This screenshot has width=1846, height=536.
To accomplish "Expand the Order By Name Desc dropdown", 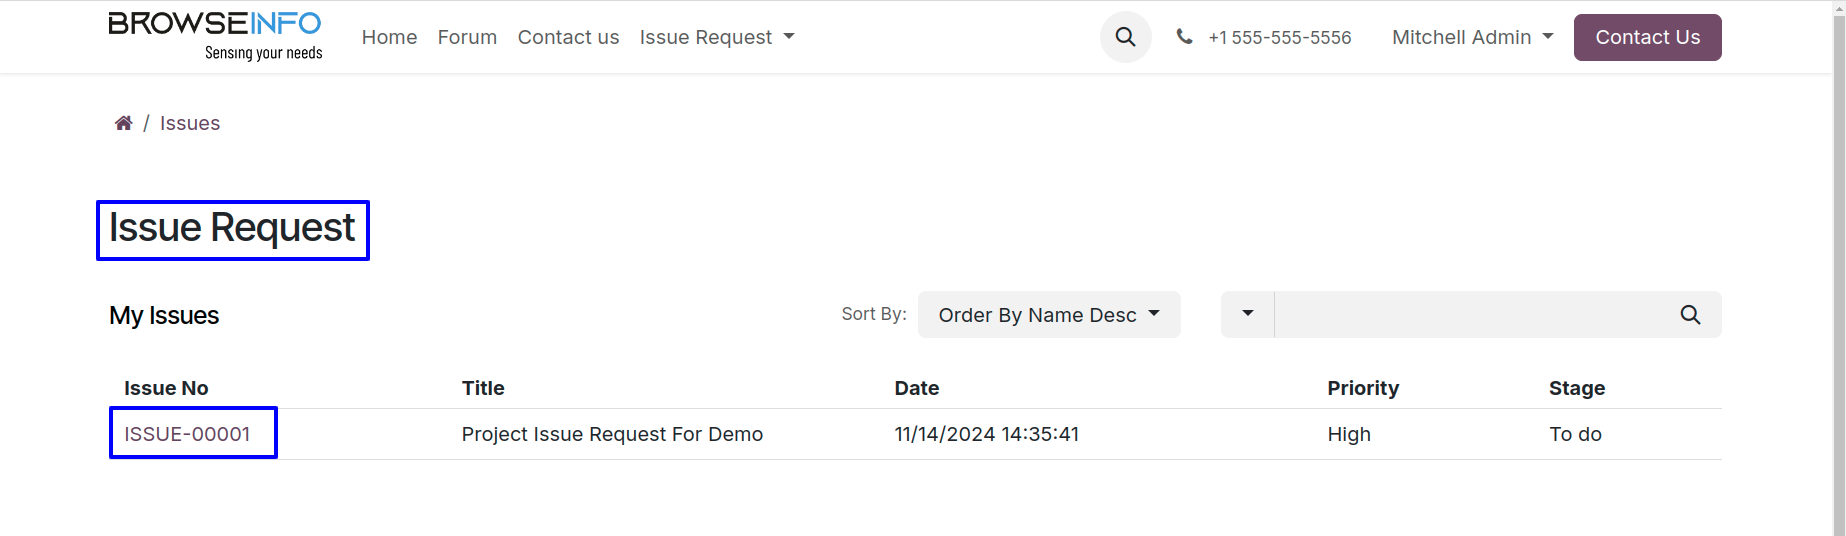I will pyautogui.click(x=1049, y=315).
